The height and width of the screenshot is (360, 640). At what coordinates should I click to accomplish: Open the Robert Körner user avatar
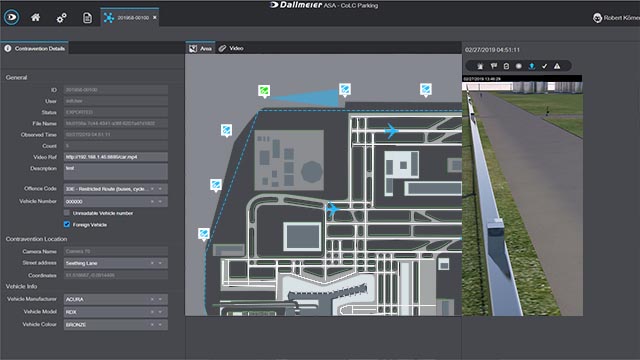tap(597, 18)
